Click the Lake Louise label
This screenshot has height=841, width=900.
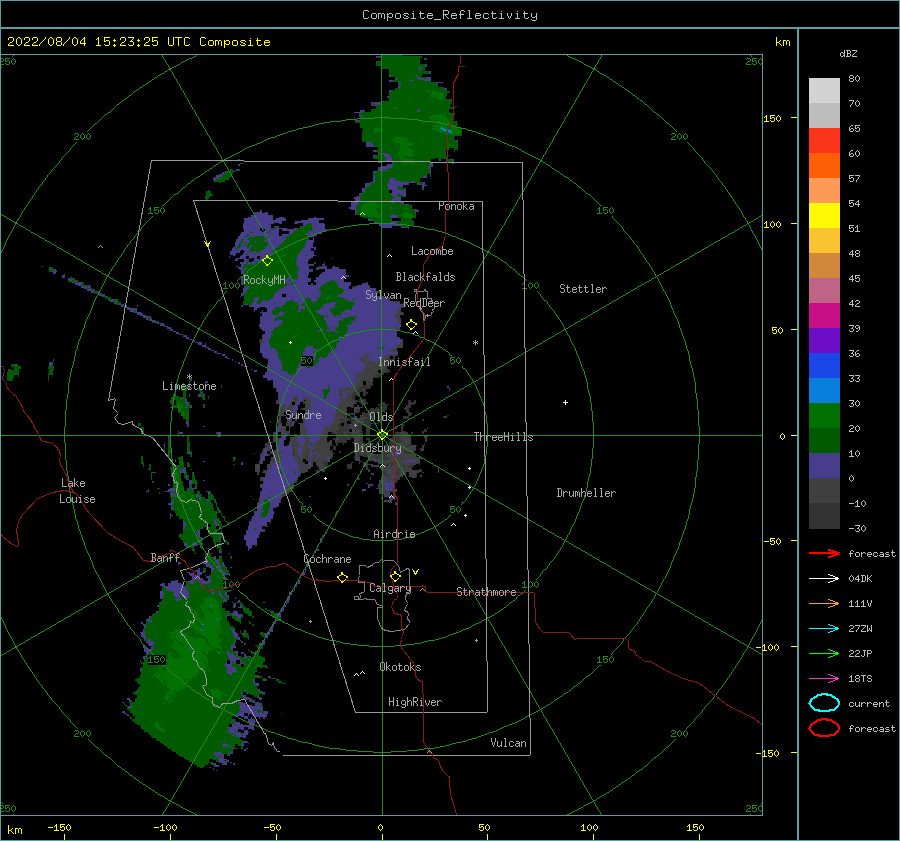(x=77, y=491)
